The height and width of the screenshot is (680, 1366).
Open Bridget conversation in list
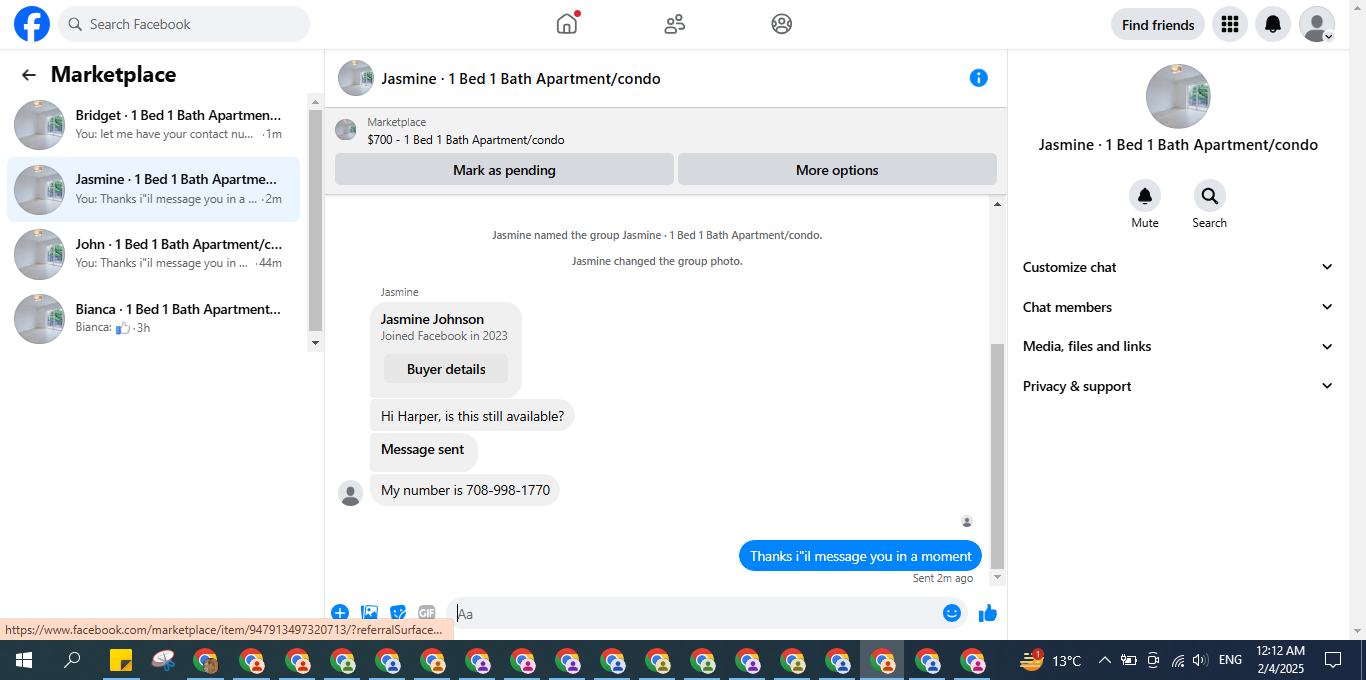tap(153, 125)
